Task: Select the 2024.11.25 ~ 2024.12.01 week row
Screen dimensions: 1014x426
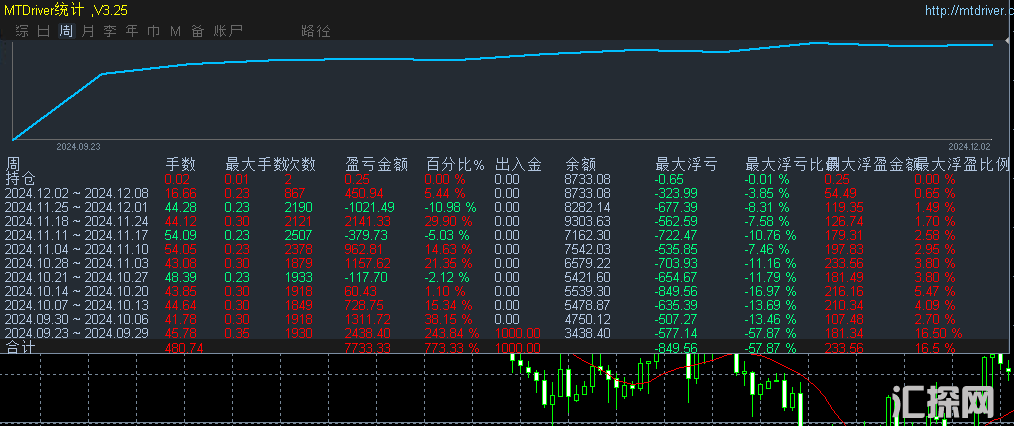Action: [x=76, y=207]
